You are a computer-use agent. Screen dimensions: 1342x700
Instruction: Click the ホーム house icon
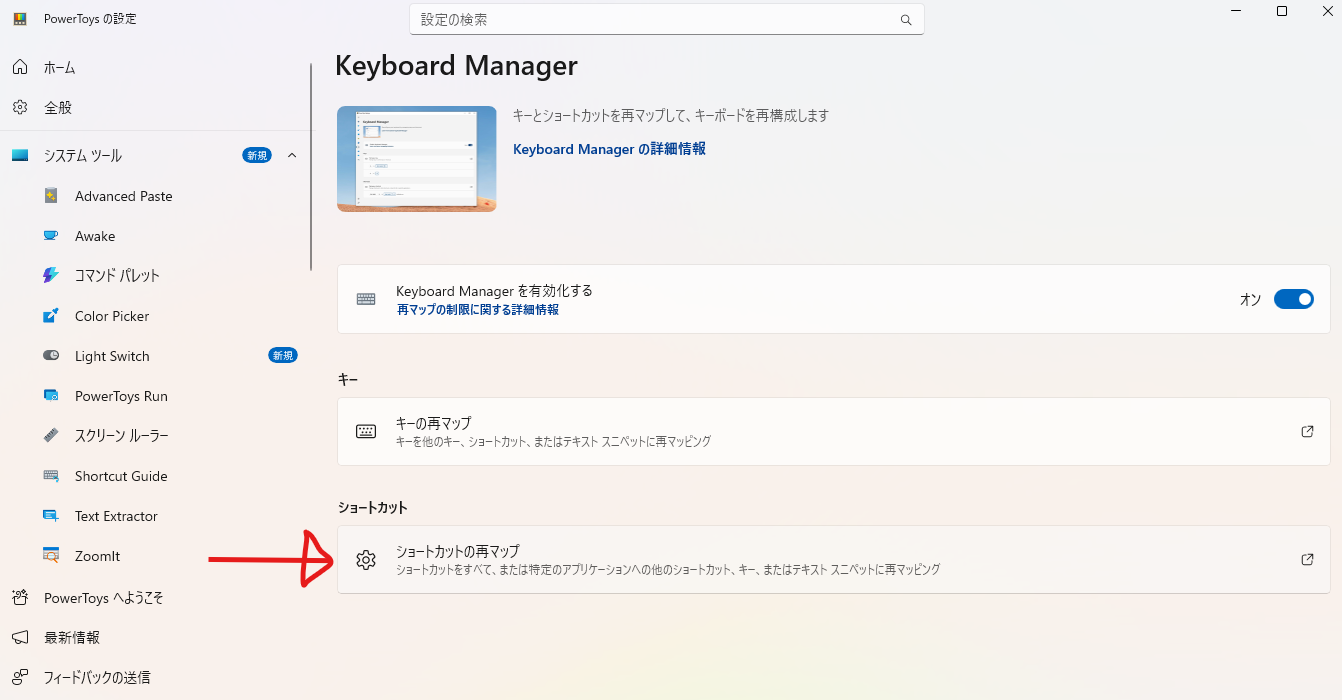pyautogui.click(x=20, y=67)
